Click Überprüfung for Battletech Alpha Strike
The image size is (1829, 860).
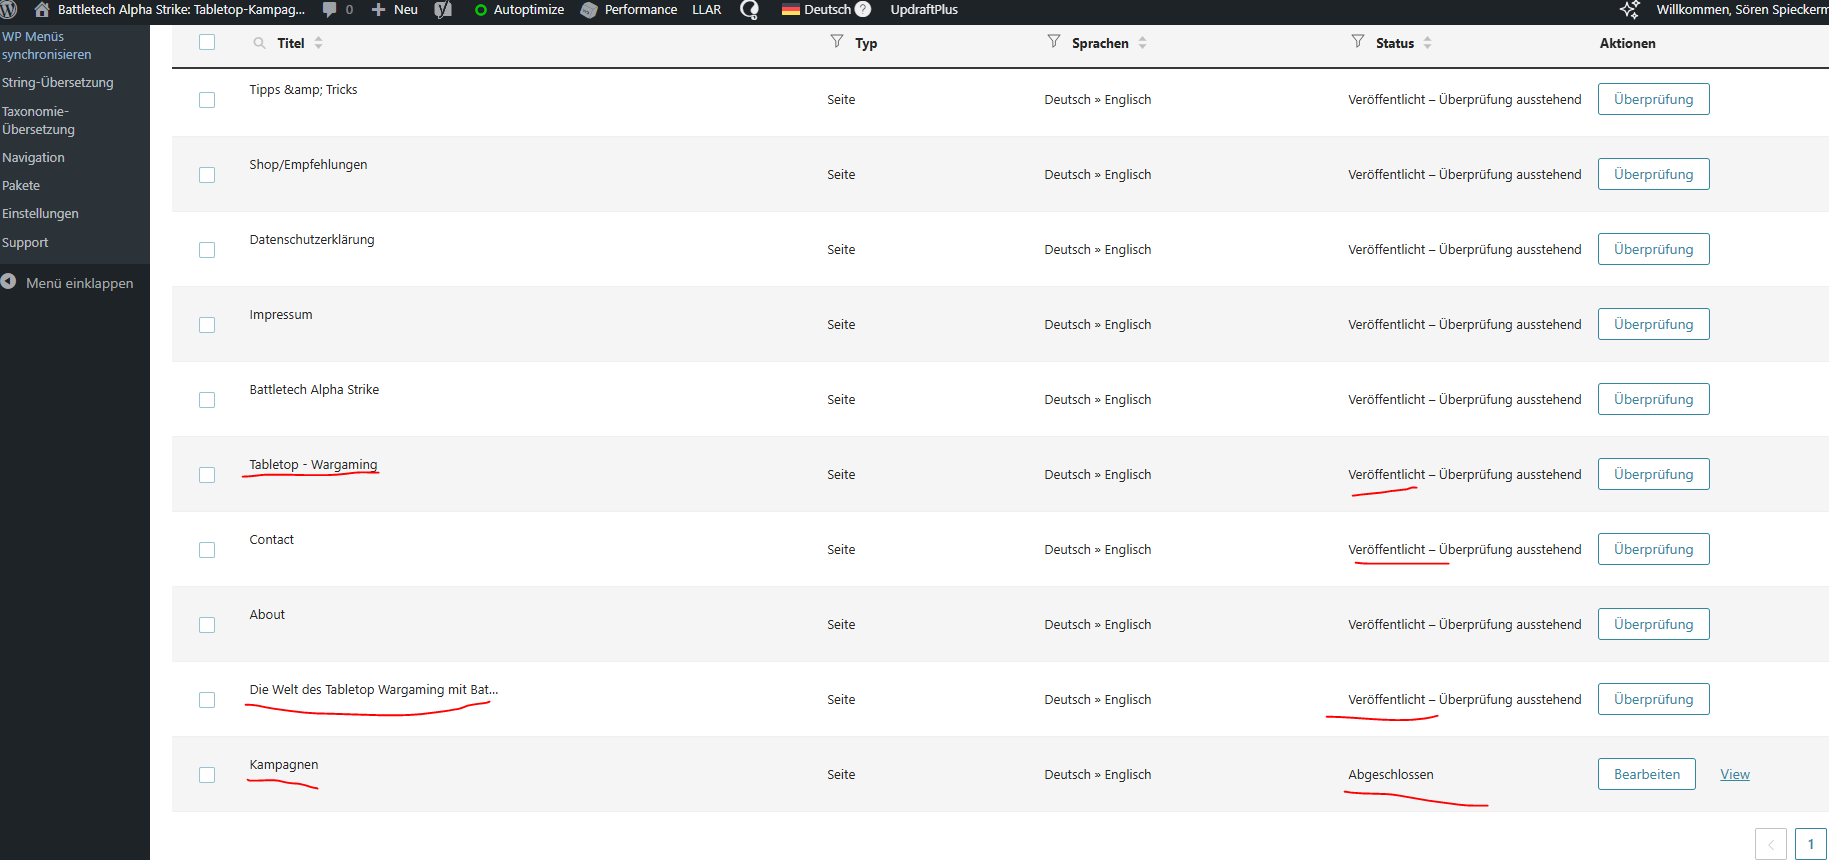(x=1653, y=399)
